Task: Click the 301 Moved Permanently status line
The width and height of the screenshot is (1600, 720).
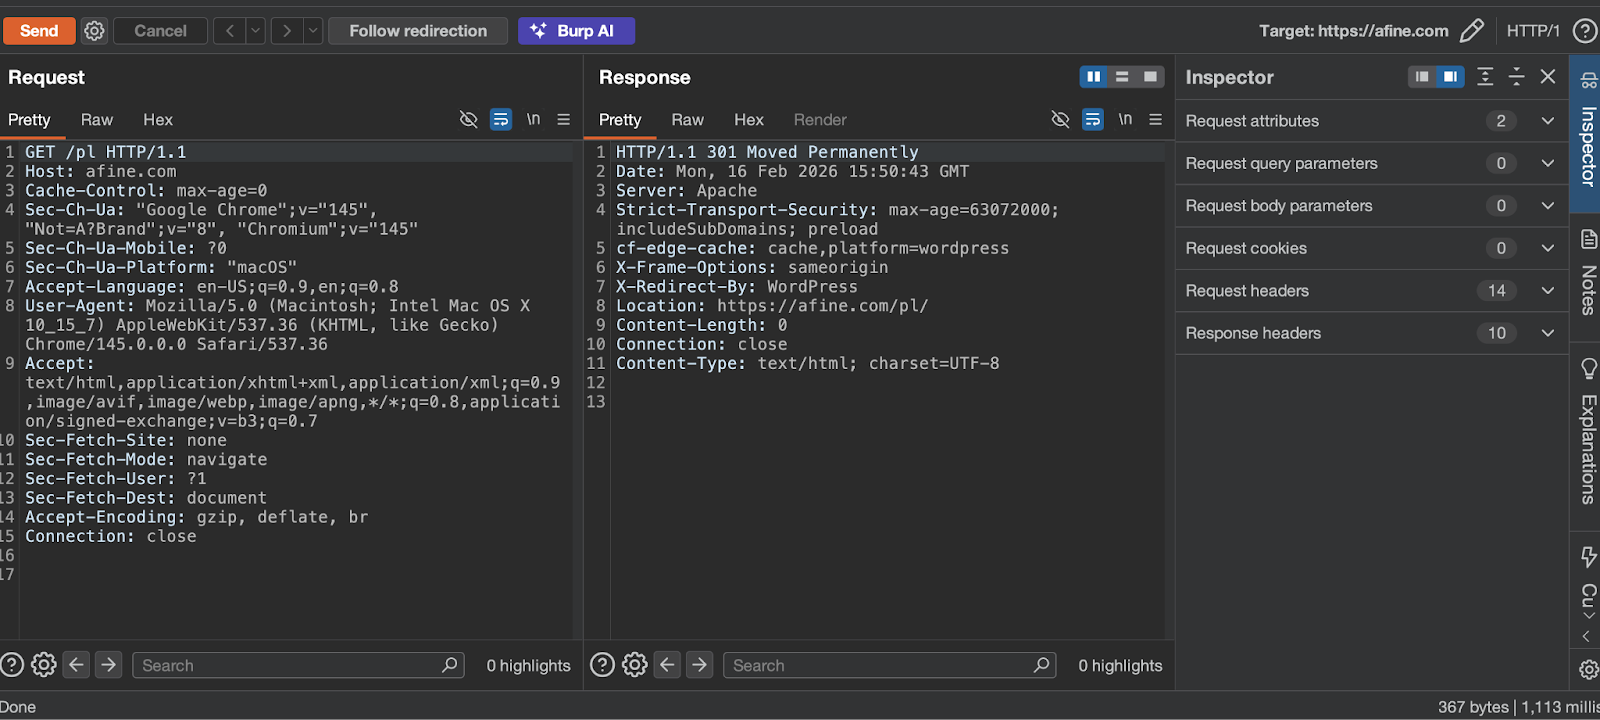Action: tap(767, 152)
